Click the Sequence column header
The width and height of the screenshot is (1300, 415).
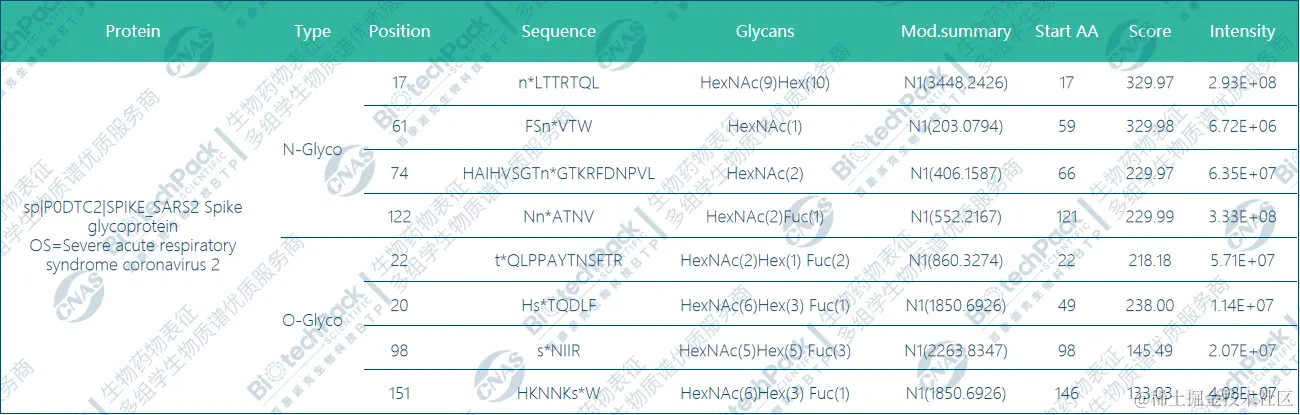point(558,31)
